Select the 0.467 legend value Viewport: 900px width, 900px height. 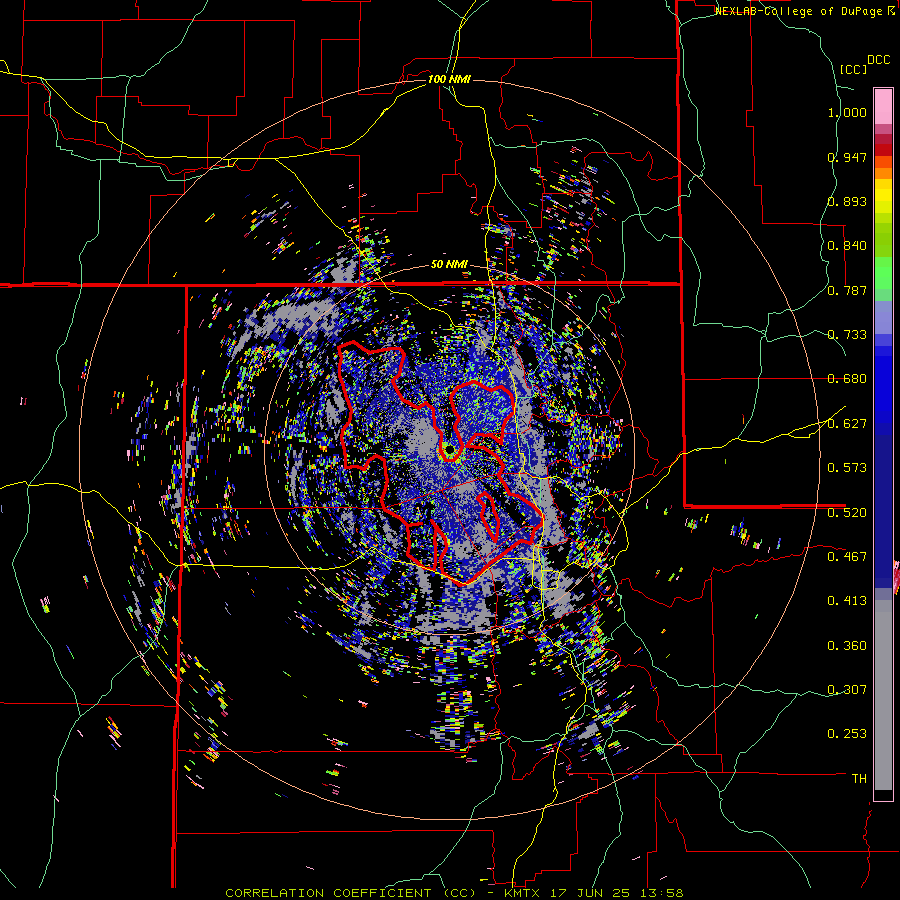847,557
